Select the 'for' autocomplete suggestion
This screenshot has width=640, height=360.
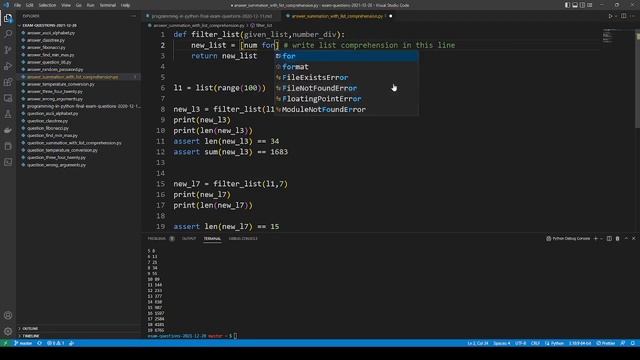[x=346, y=56]
